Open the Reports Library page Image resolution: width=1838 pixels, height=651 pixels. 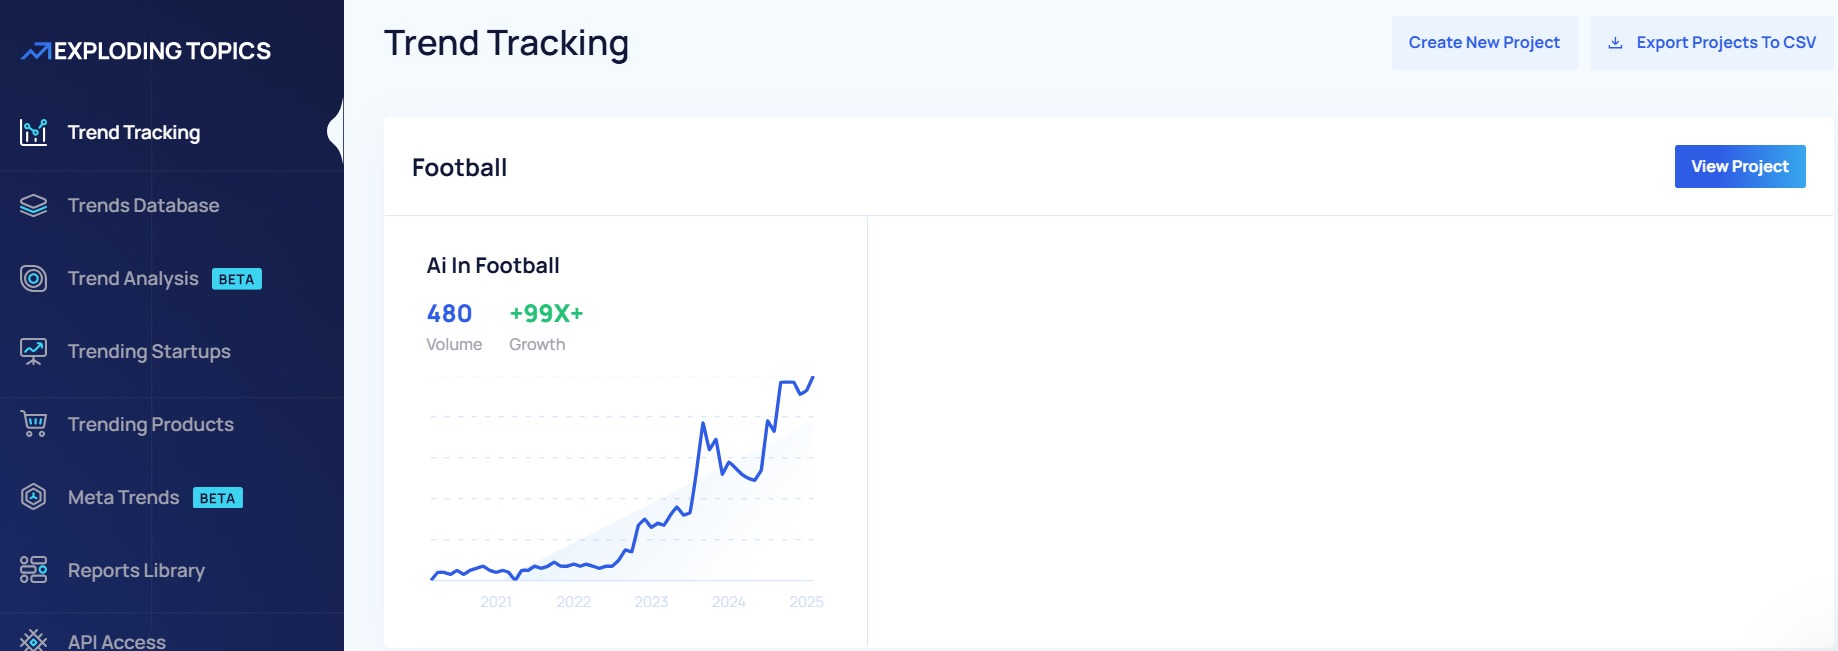point(135,570)
